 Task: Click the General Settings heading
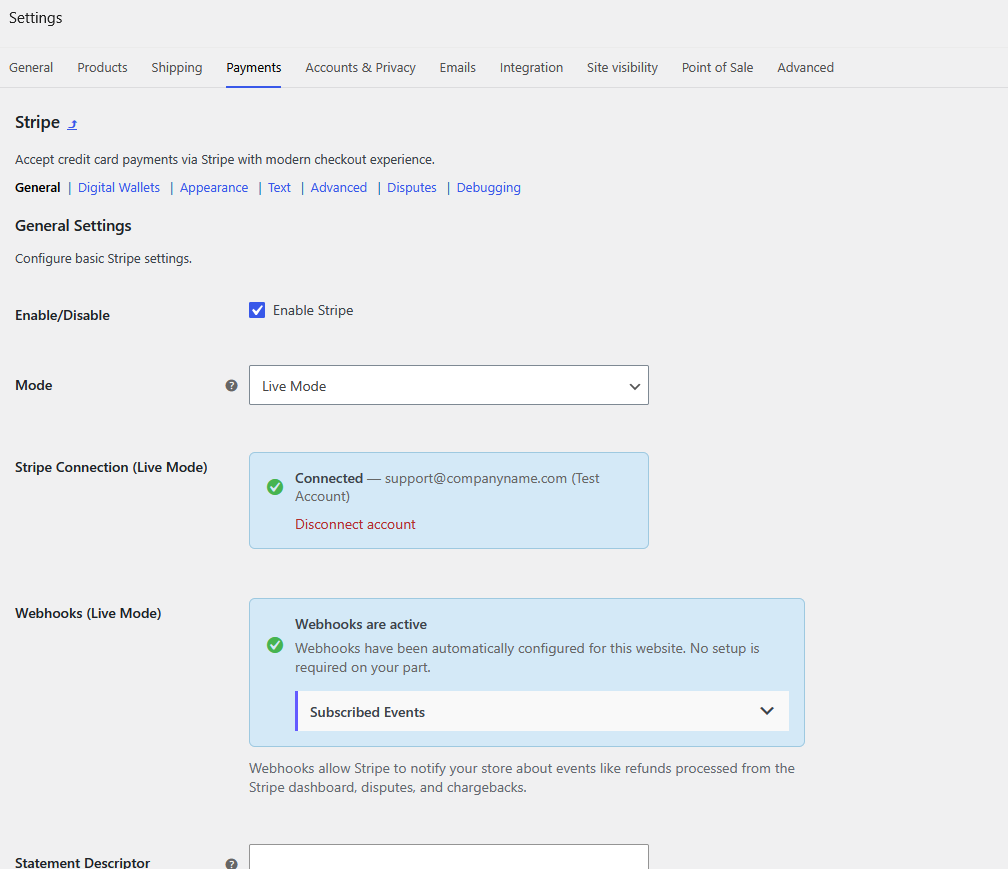point(73,226)
